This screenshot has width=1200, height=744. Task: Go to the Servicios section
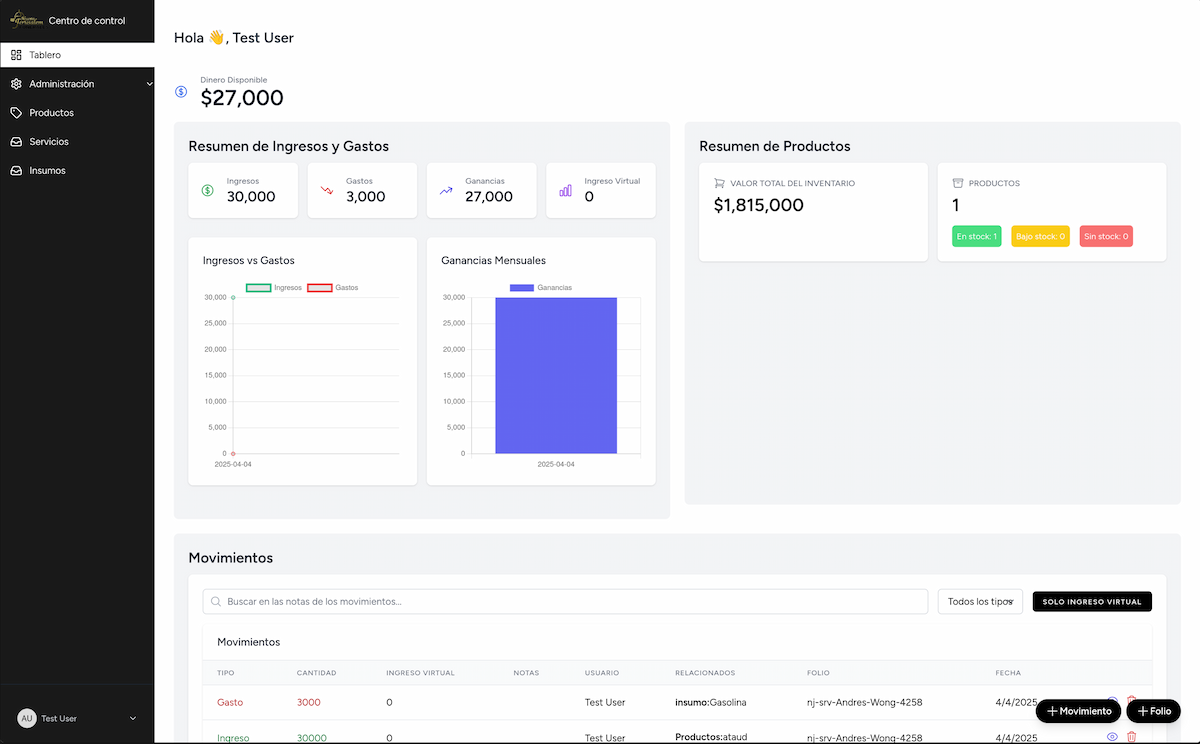(49, 142)
